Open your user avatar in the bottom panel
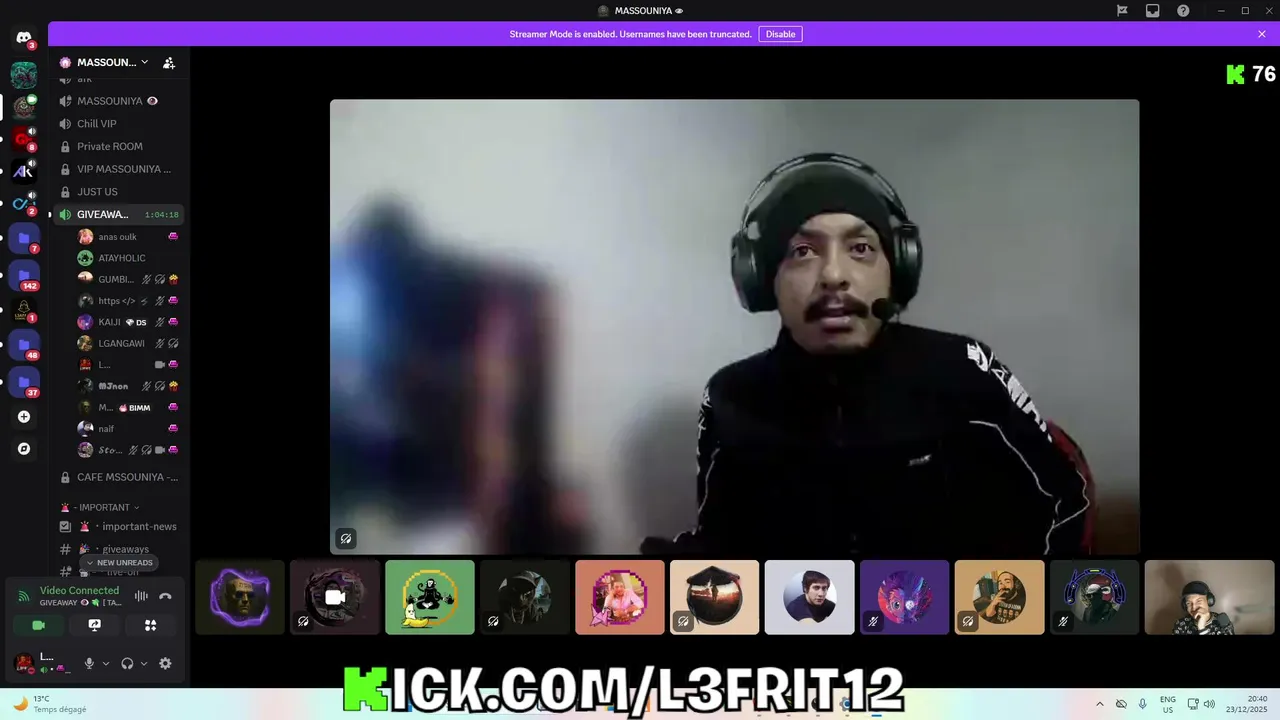This screenshot has height=720, width=1280. (24, 663)
